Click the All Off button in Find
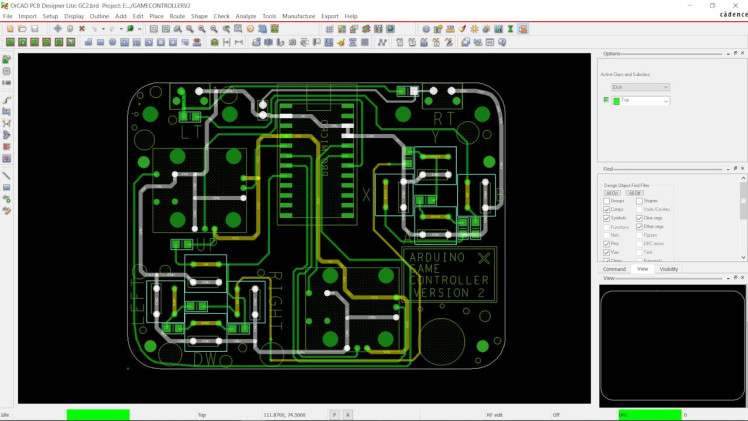 coord(634,193)
